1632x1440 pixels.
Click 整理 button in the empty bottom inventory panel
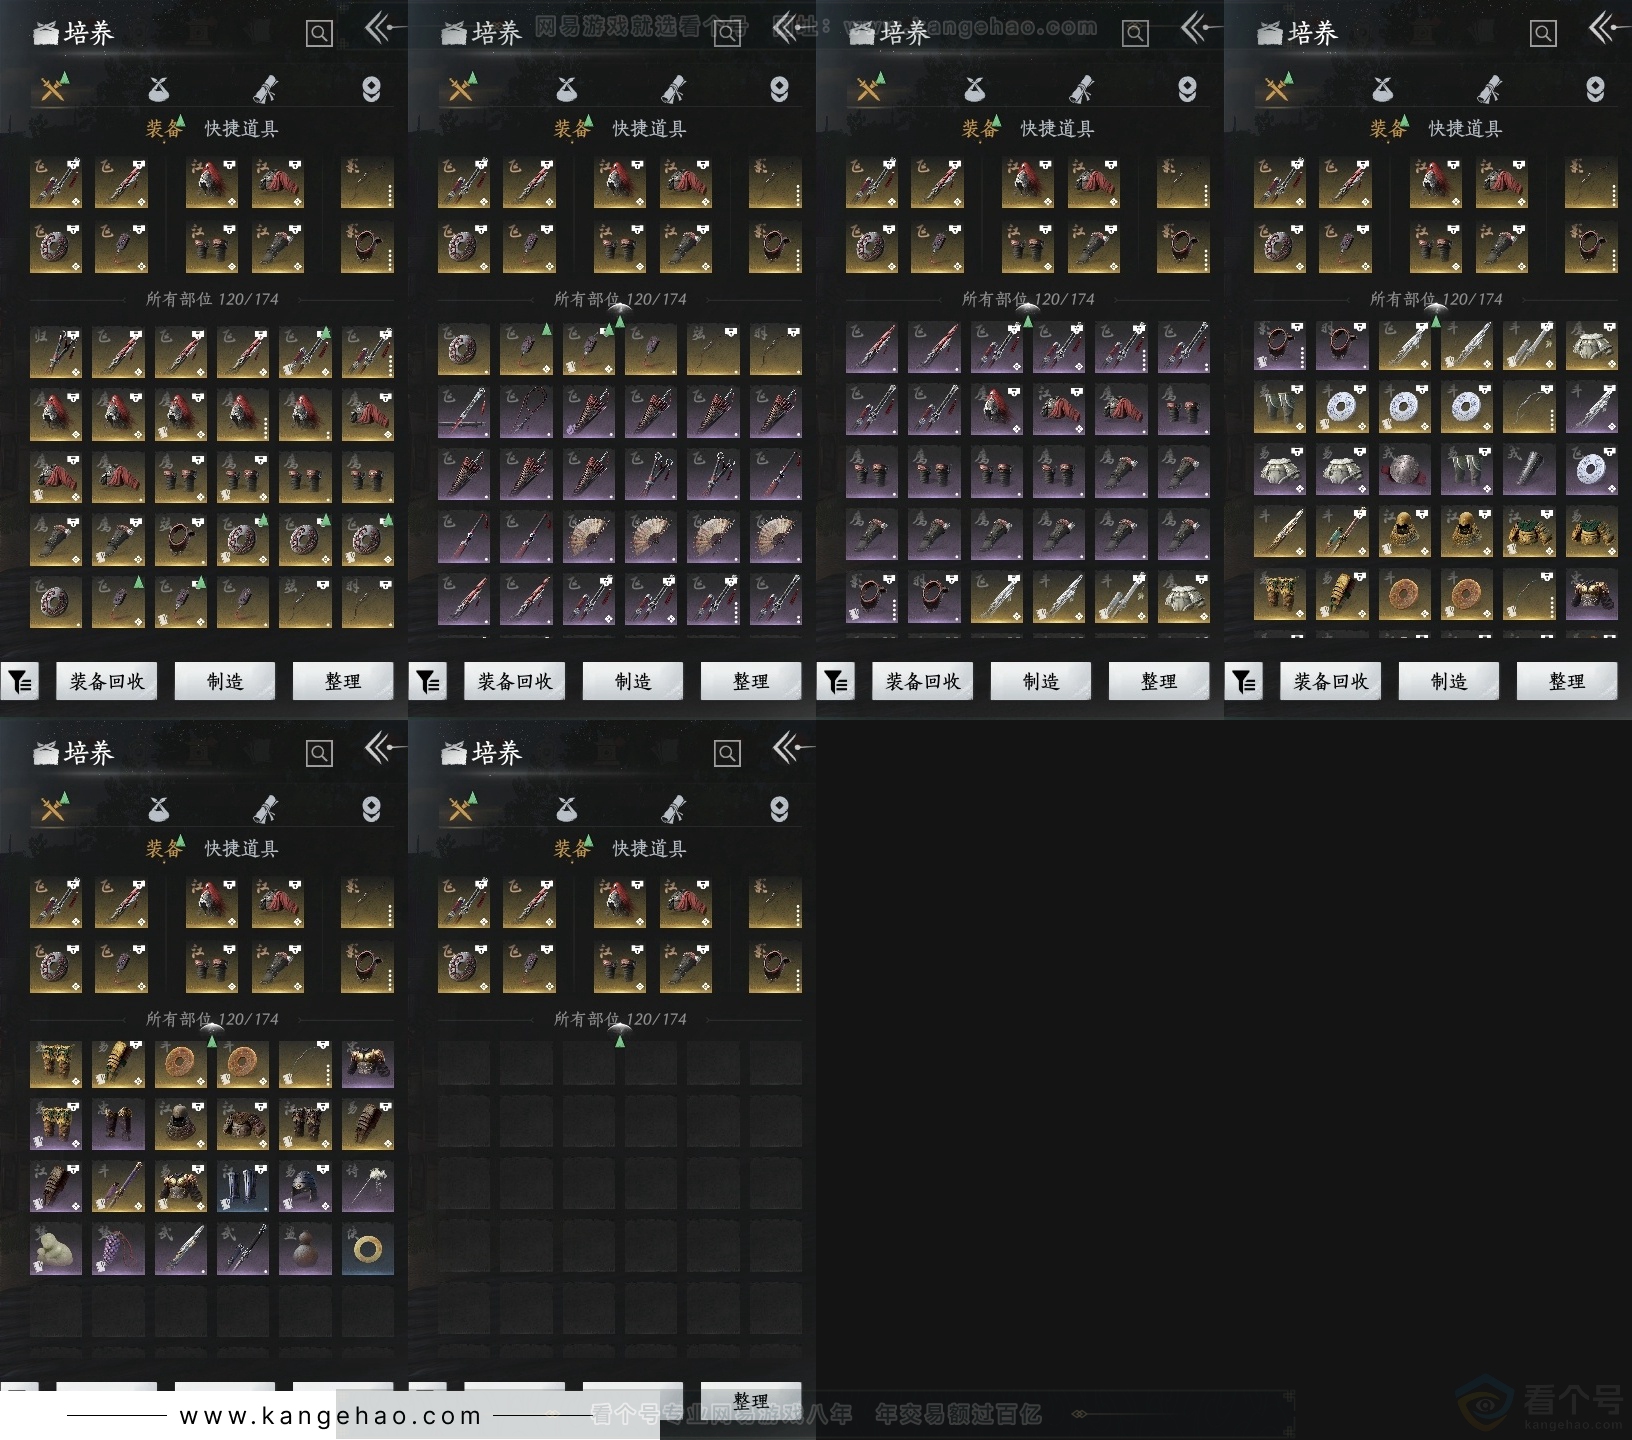click(x=750, y=1400)
